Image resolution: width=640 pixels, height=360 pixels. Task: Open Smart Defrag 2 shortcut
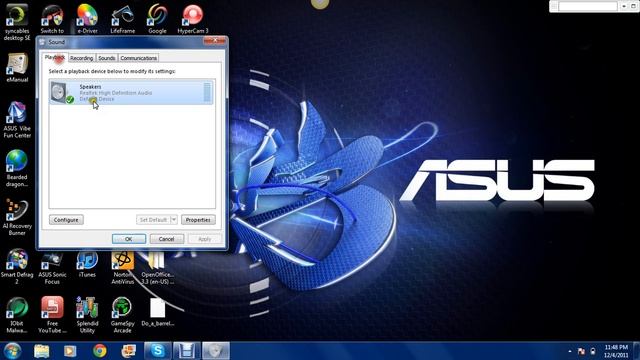click(x=17, y=266)
